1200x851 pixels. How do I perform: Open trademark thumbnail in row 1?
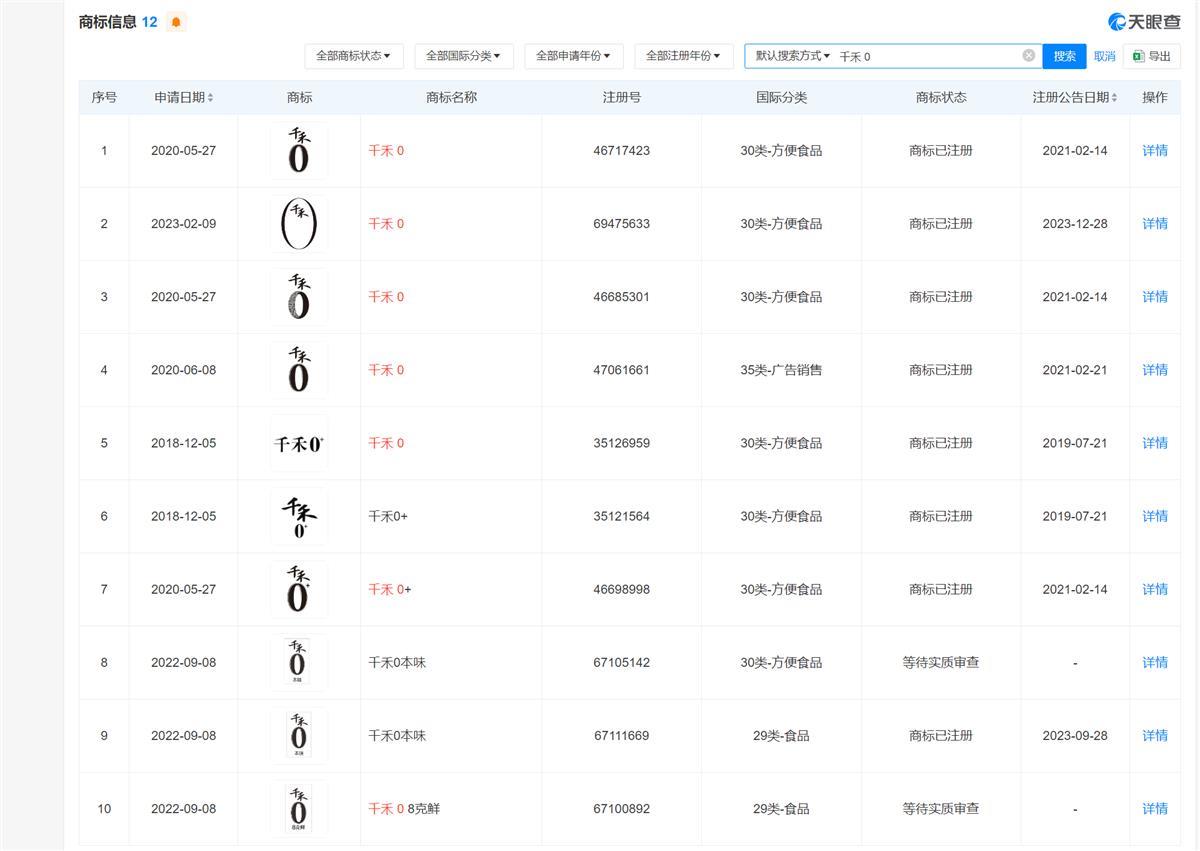click(x=298, y=151)
